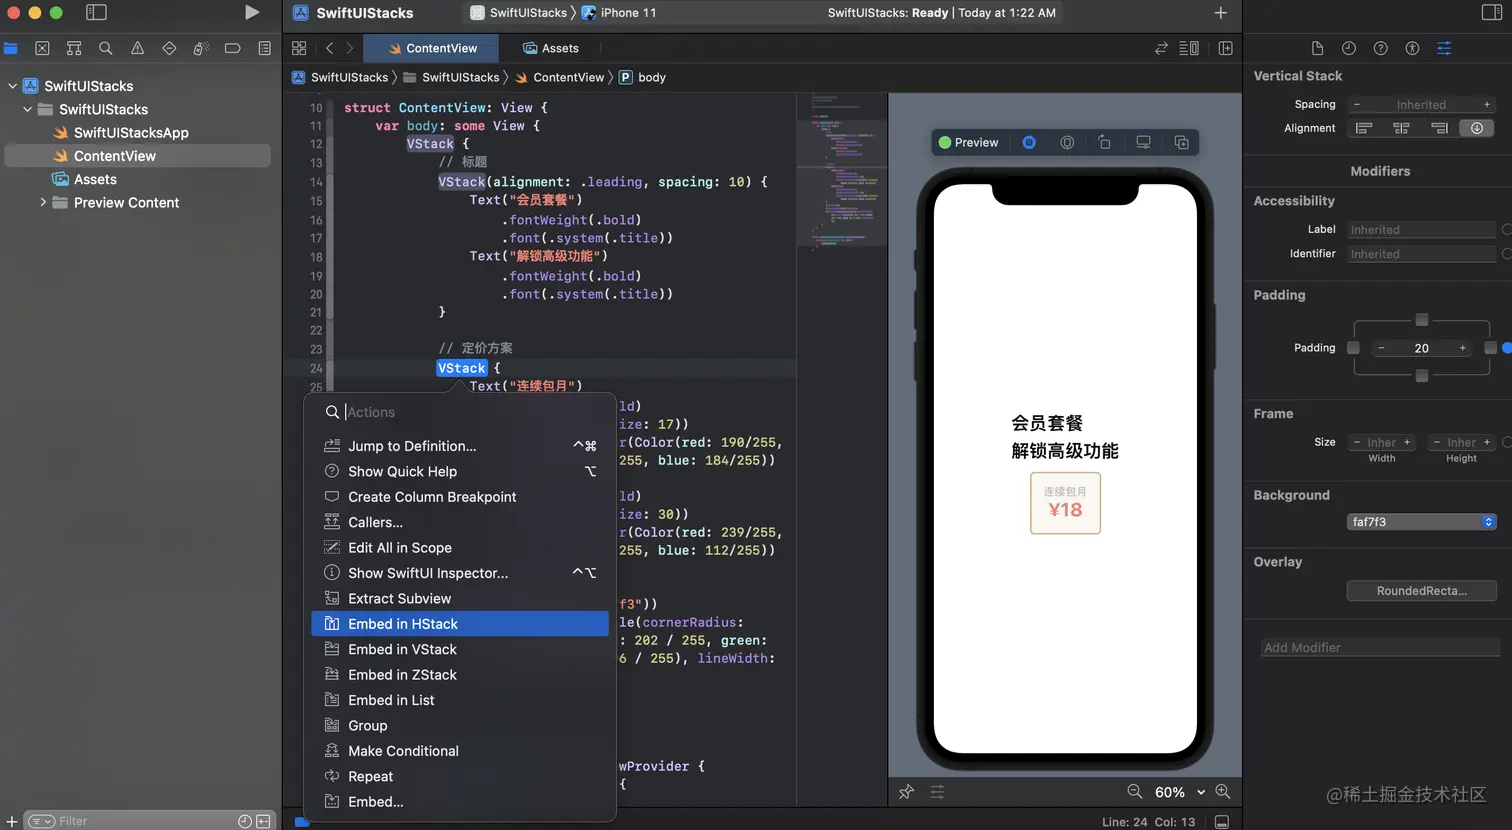
Task: Duplicate the preview
Action: pyautogui.click(x=1181, y=142)
